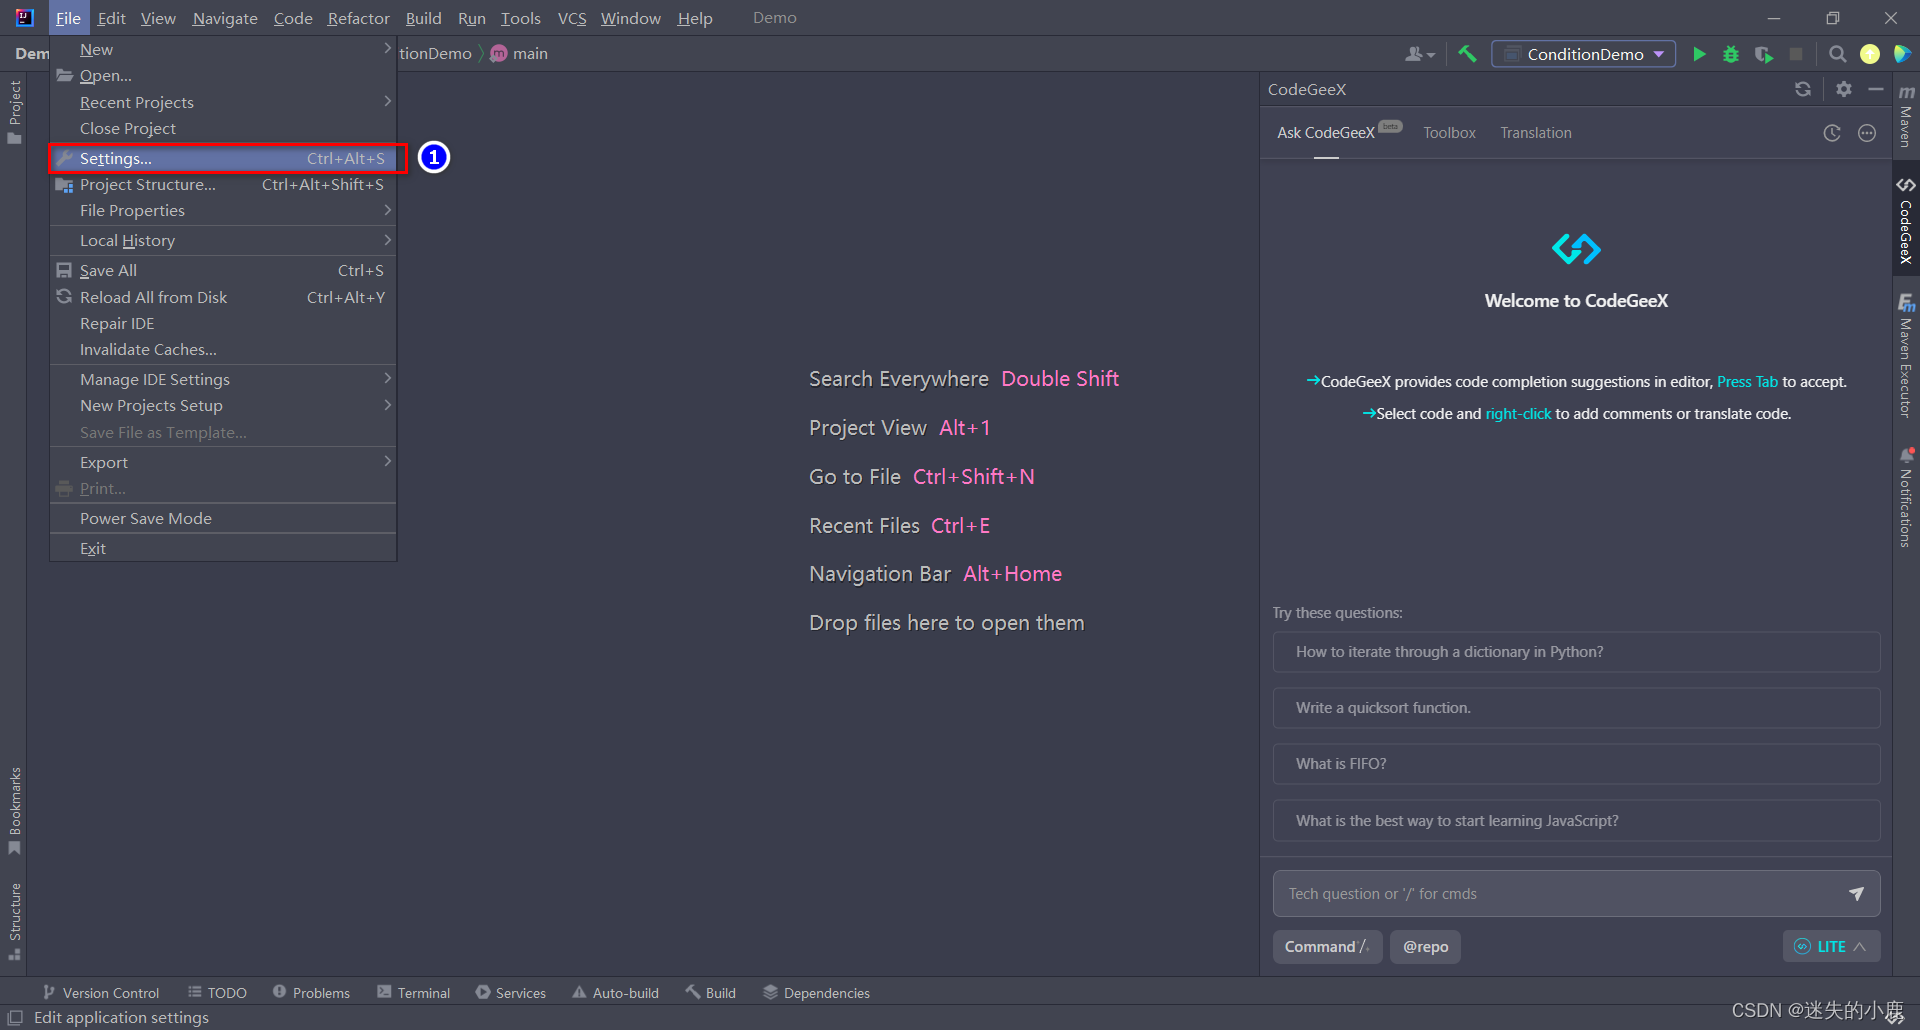Open CodeGeeX chat history clock icon
This screenshot has width=1920, height=1030.
point(1832,133)
